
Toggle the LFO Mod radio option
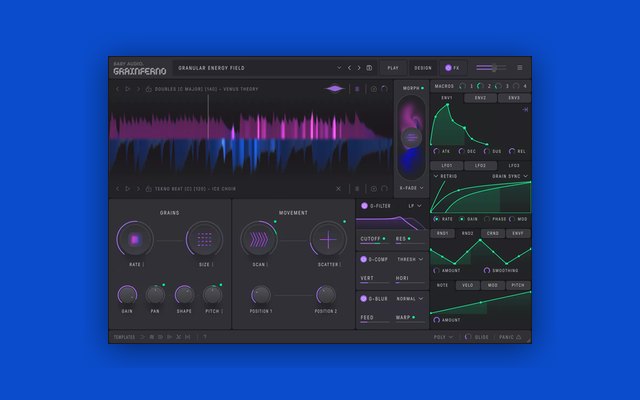tap(512, 219)
